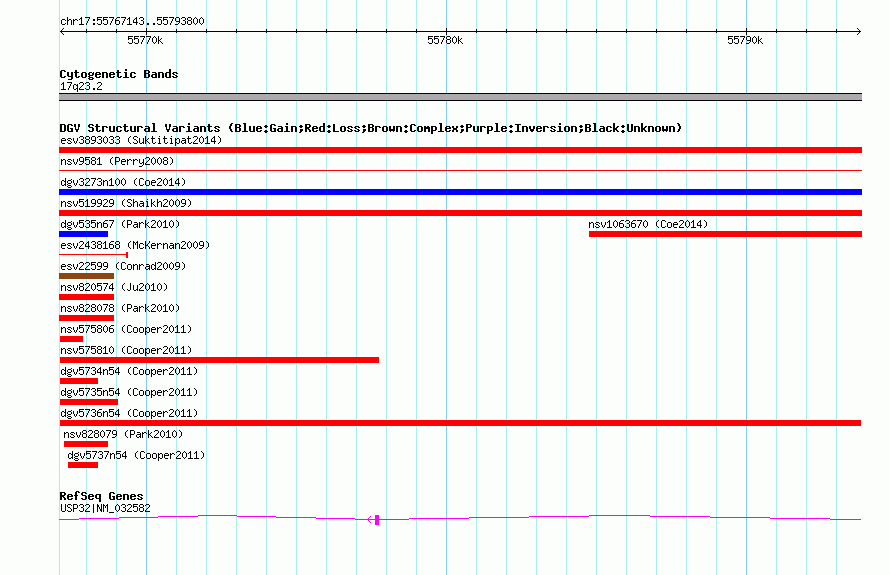Open the nsv1063670 (Coe2014) label
The width and height of the screenshot is (890, 575).
coord(648,224)
